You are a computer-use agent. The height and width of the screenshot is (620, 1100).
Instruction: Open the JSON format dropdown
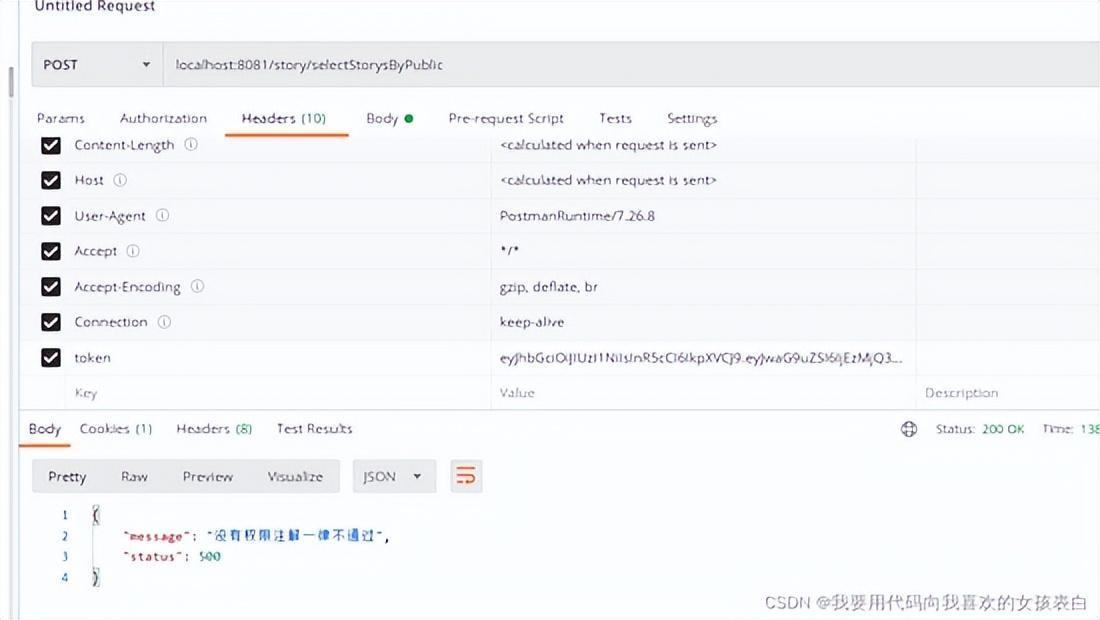(394, 477)
